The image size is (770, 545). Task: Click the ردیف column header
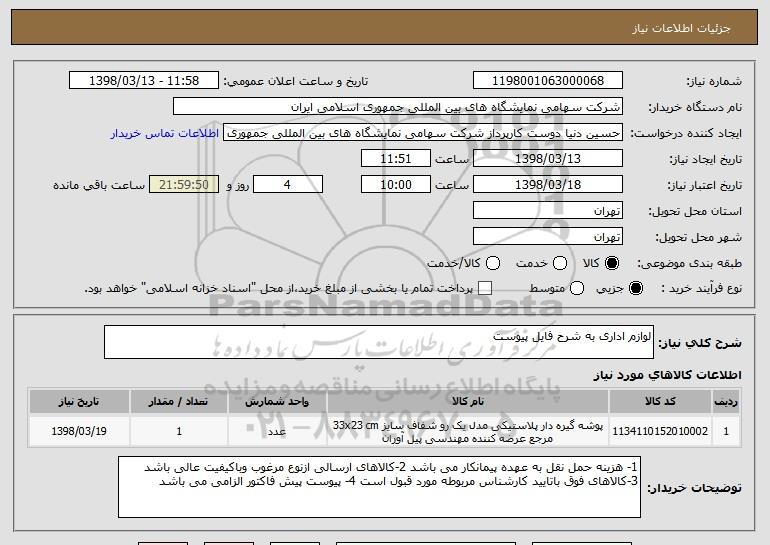tap(726, 402)
